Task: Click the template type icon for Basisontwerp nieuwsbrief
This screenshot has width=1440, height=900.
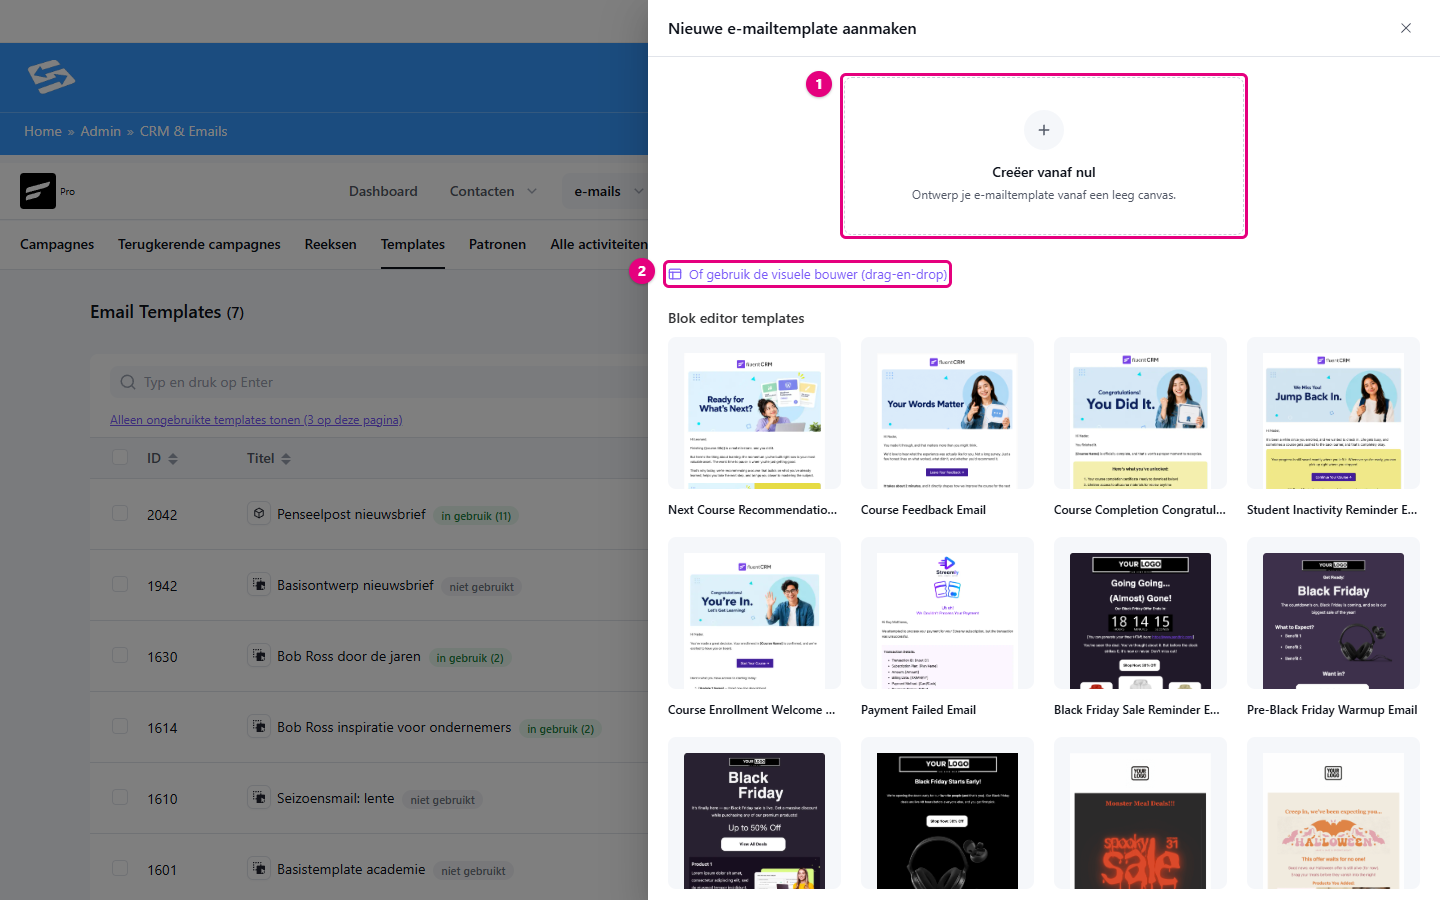Action: [x=259, y=584]
